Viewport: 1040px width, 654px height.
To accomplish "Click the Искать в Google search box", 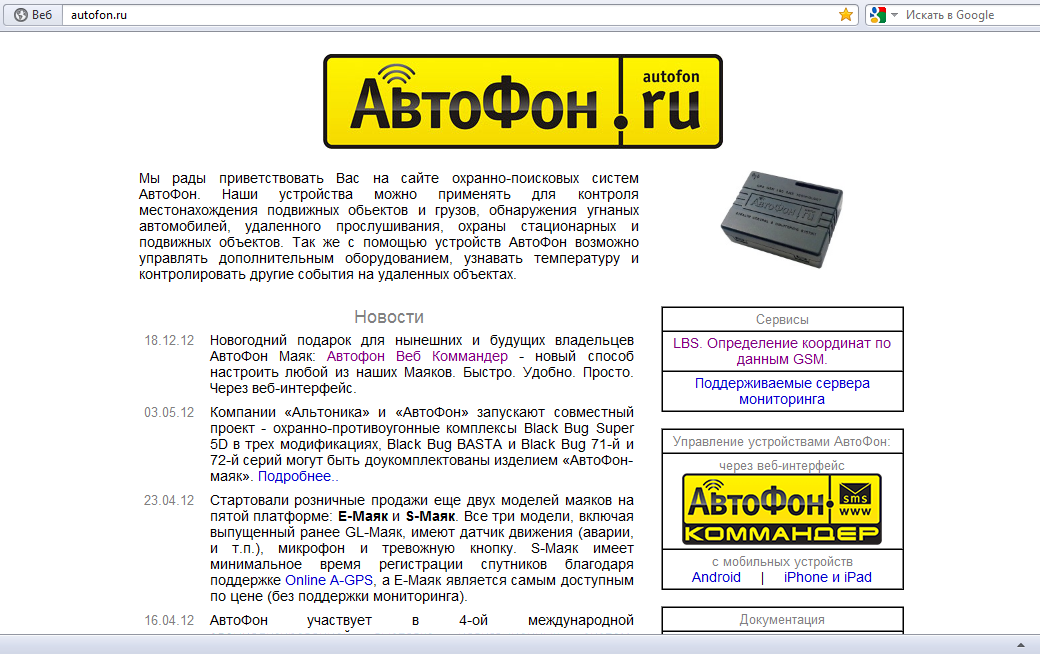I will (x=965, y=15).
